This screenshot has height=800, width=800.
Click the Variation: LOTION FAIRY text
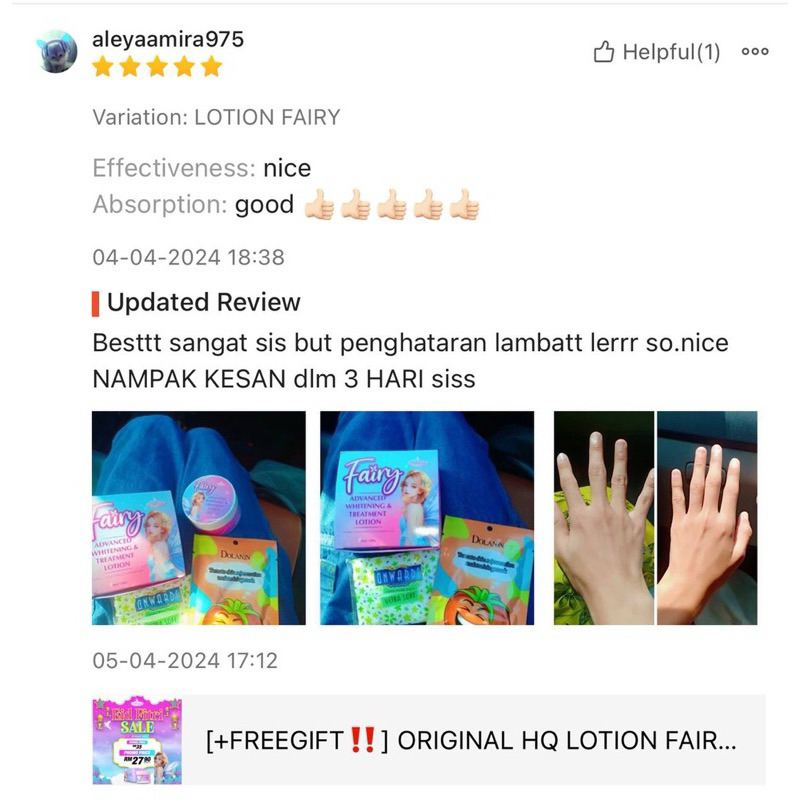pos(216,117)
